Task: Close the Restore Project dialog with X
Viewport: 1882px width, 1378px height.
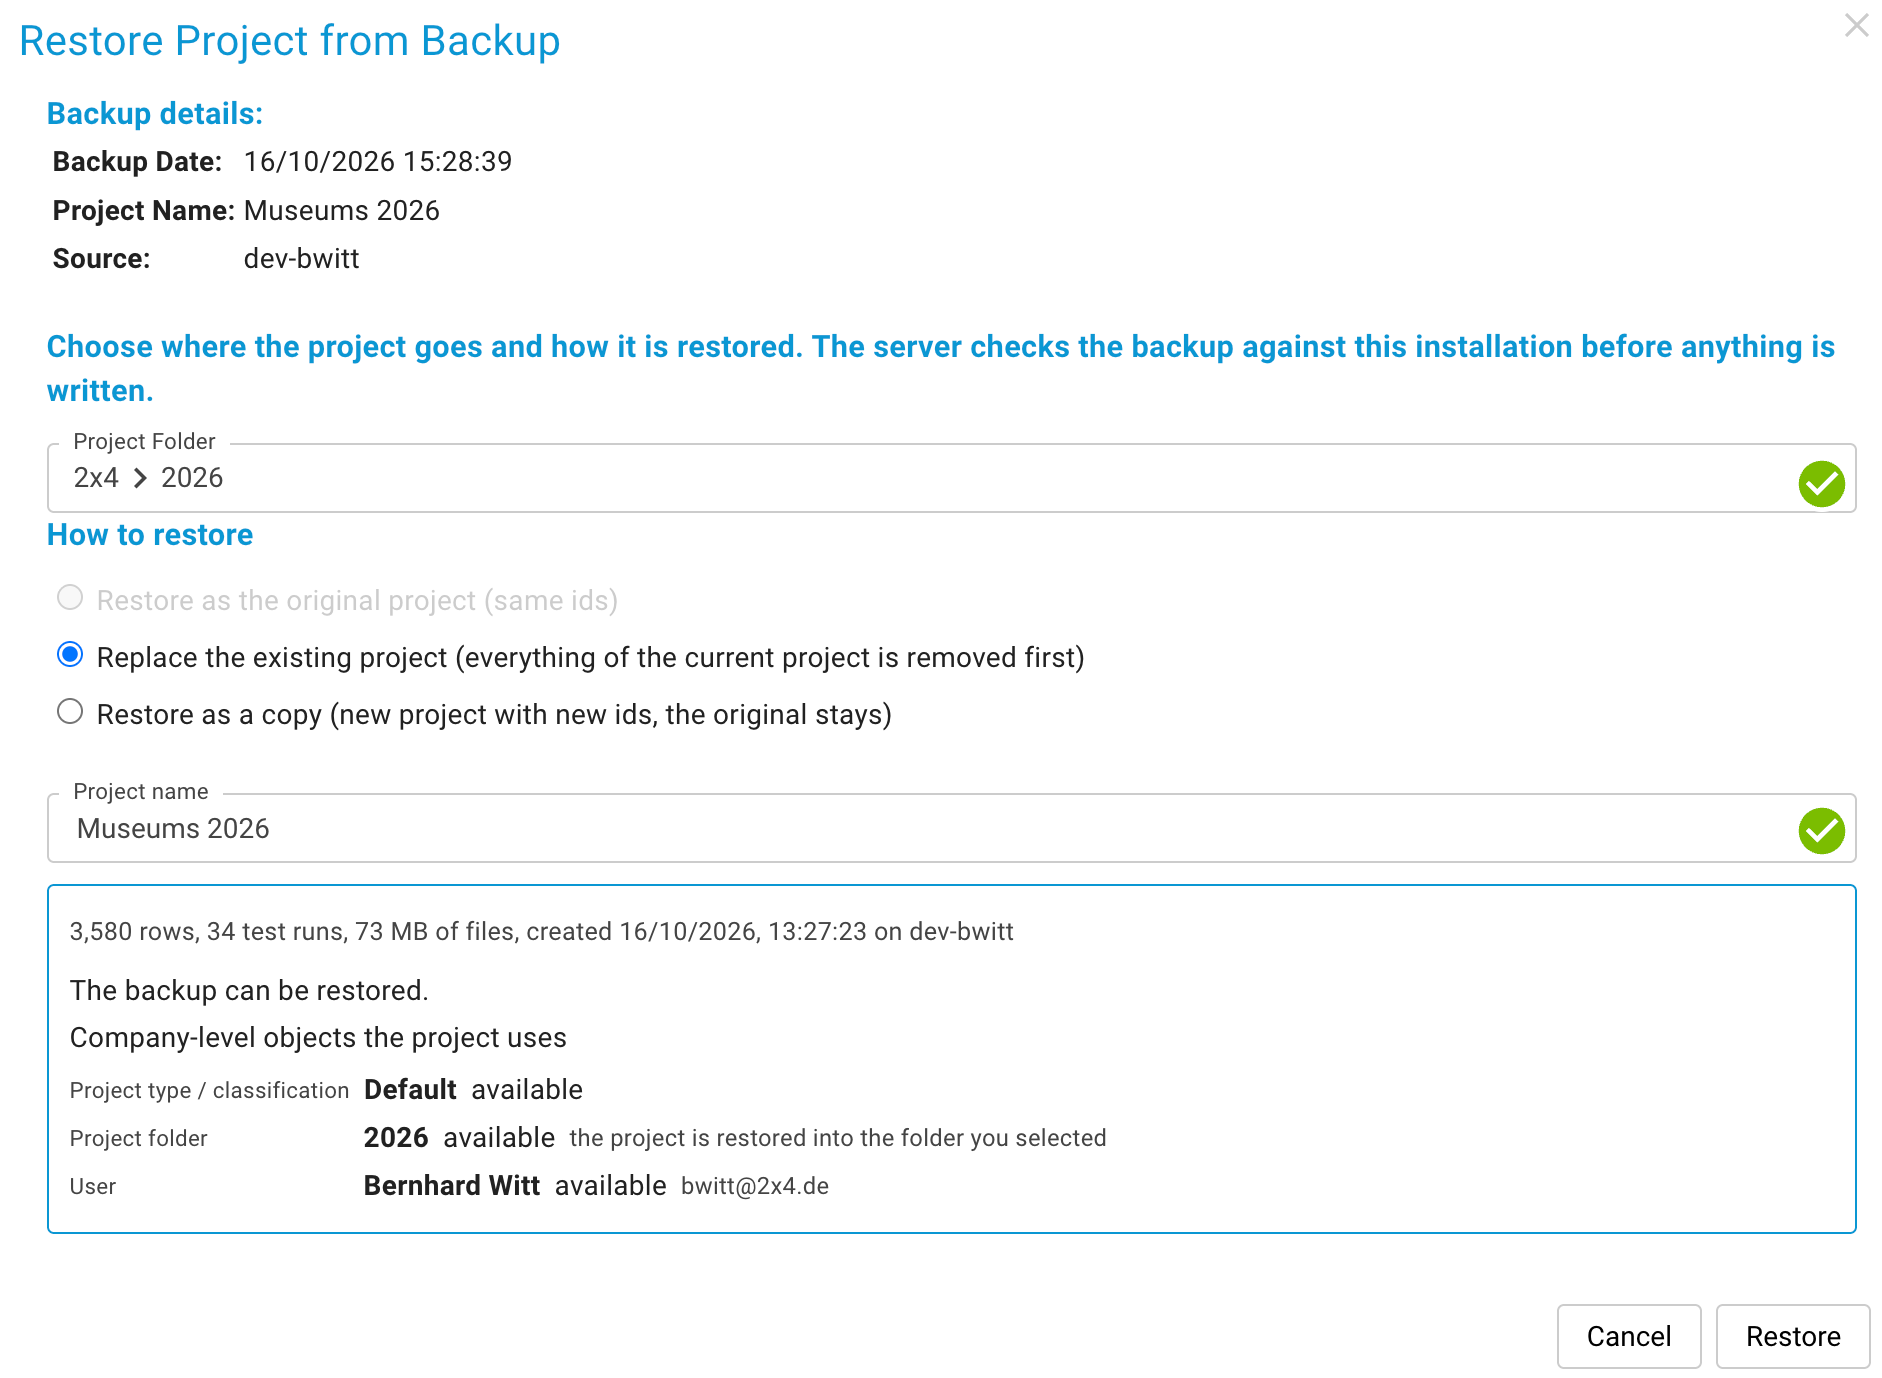Action: tap(1856, 25)
